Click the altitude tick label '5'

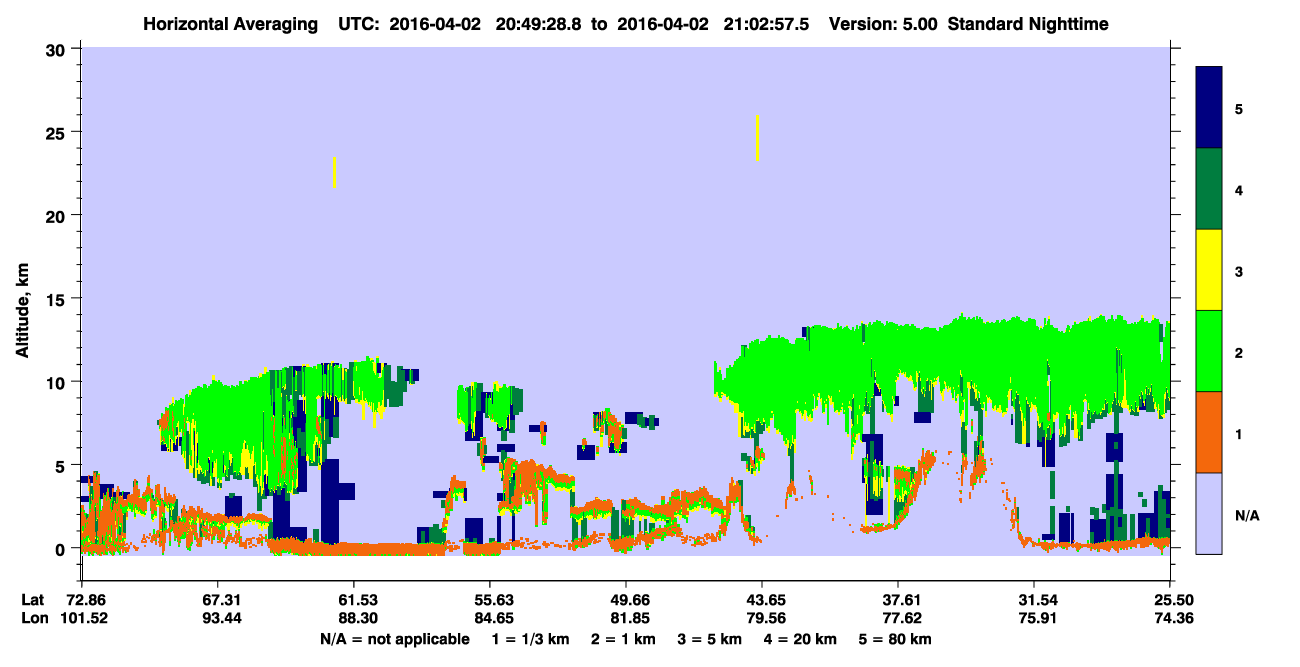[62, 465]
